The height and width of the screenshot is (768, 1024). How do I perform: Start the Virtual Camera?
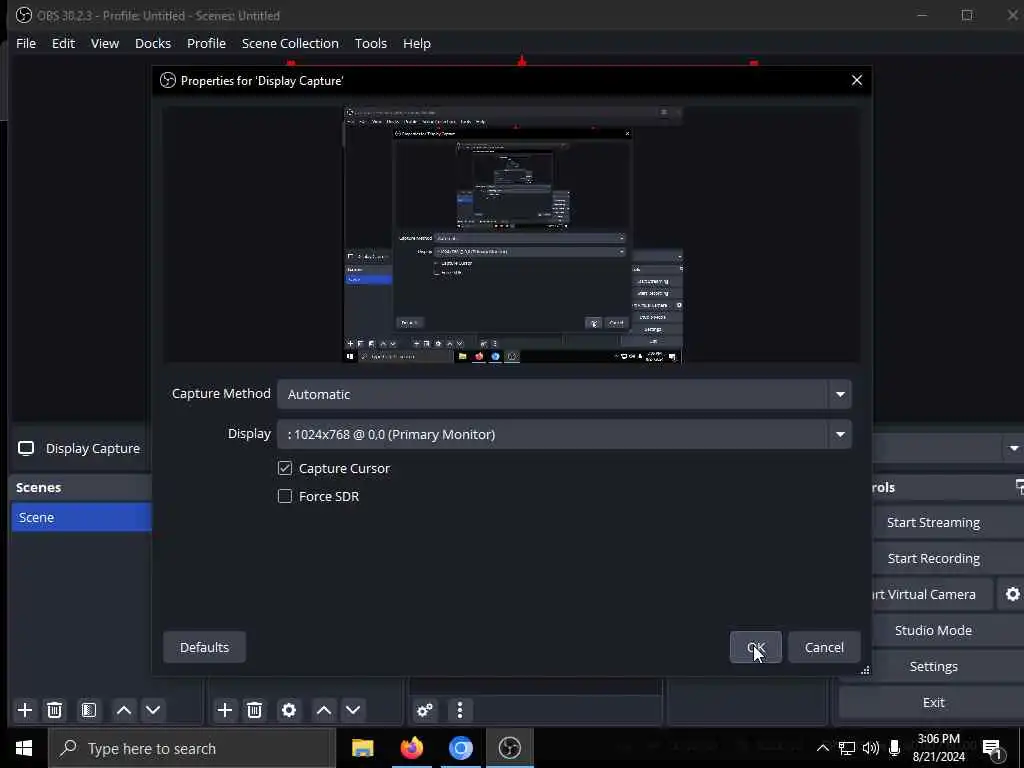tap(932, 594)
